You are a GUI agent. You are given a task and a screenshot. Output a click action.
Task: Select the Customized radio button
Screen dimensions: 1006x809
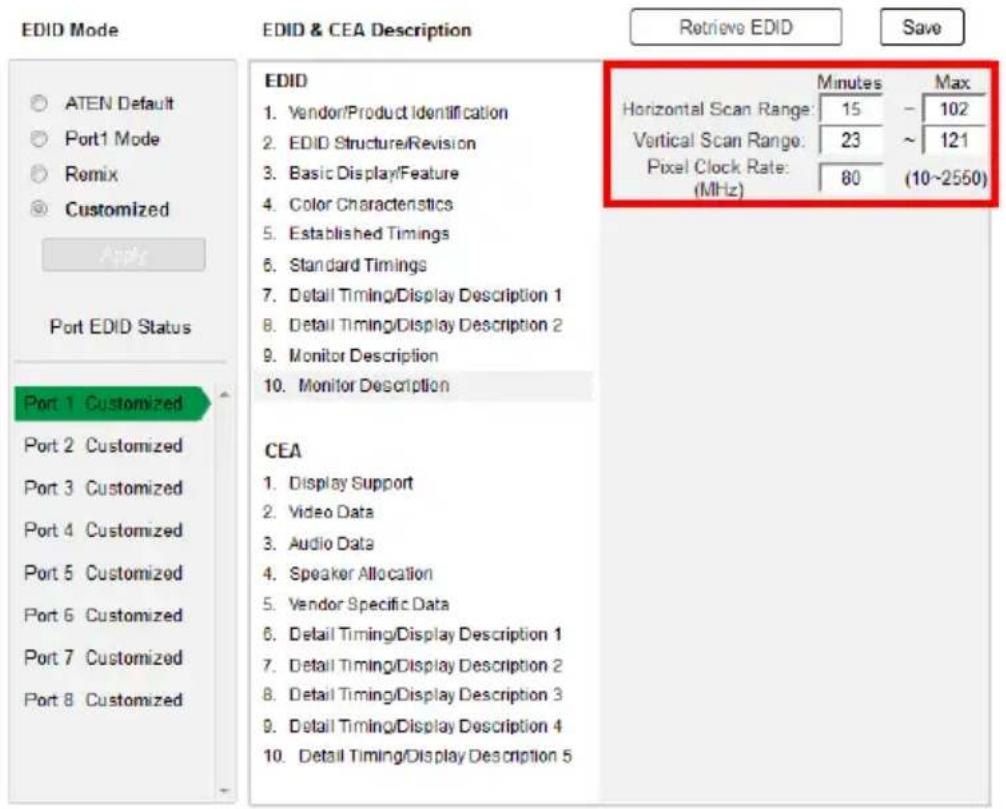39,209
